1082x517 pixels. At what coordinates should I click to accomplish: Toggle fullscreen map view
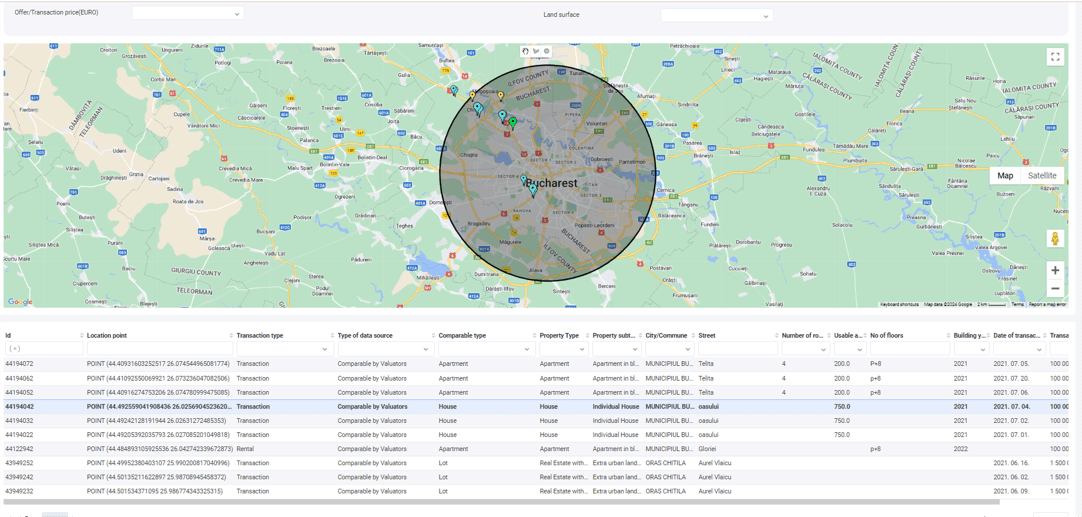[x=1054, y=57]
